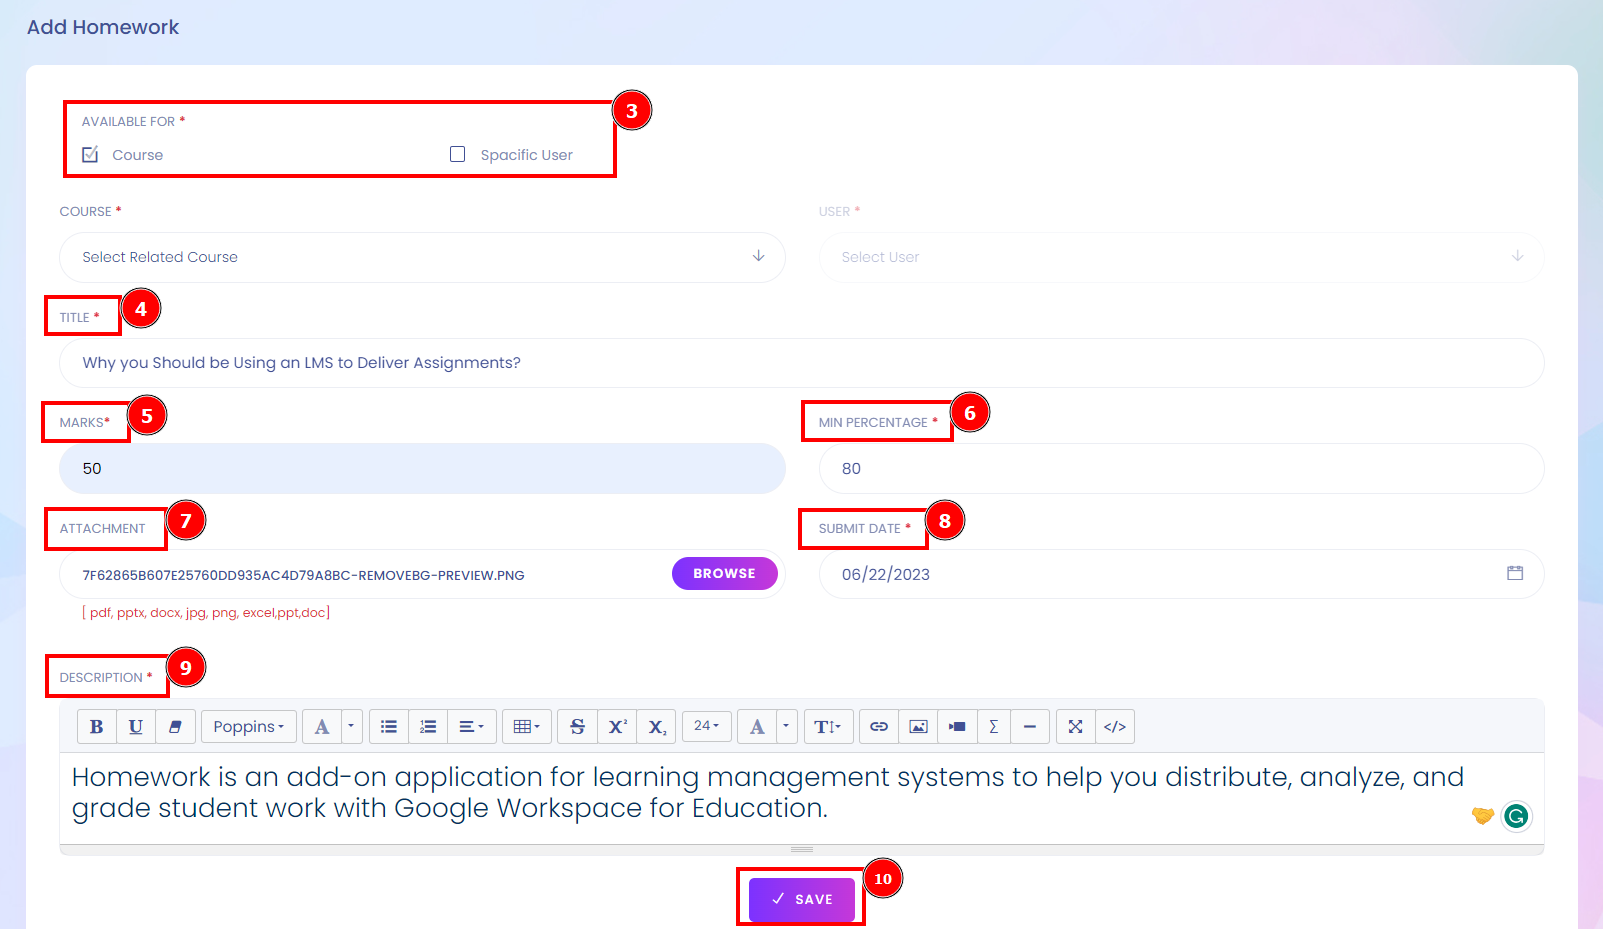Apply strikethrough formatting
This screenshot has width=1603, height=929.
(577, 727)
